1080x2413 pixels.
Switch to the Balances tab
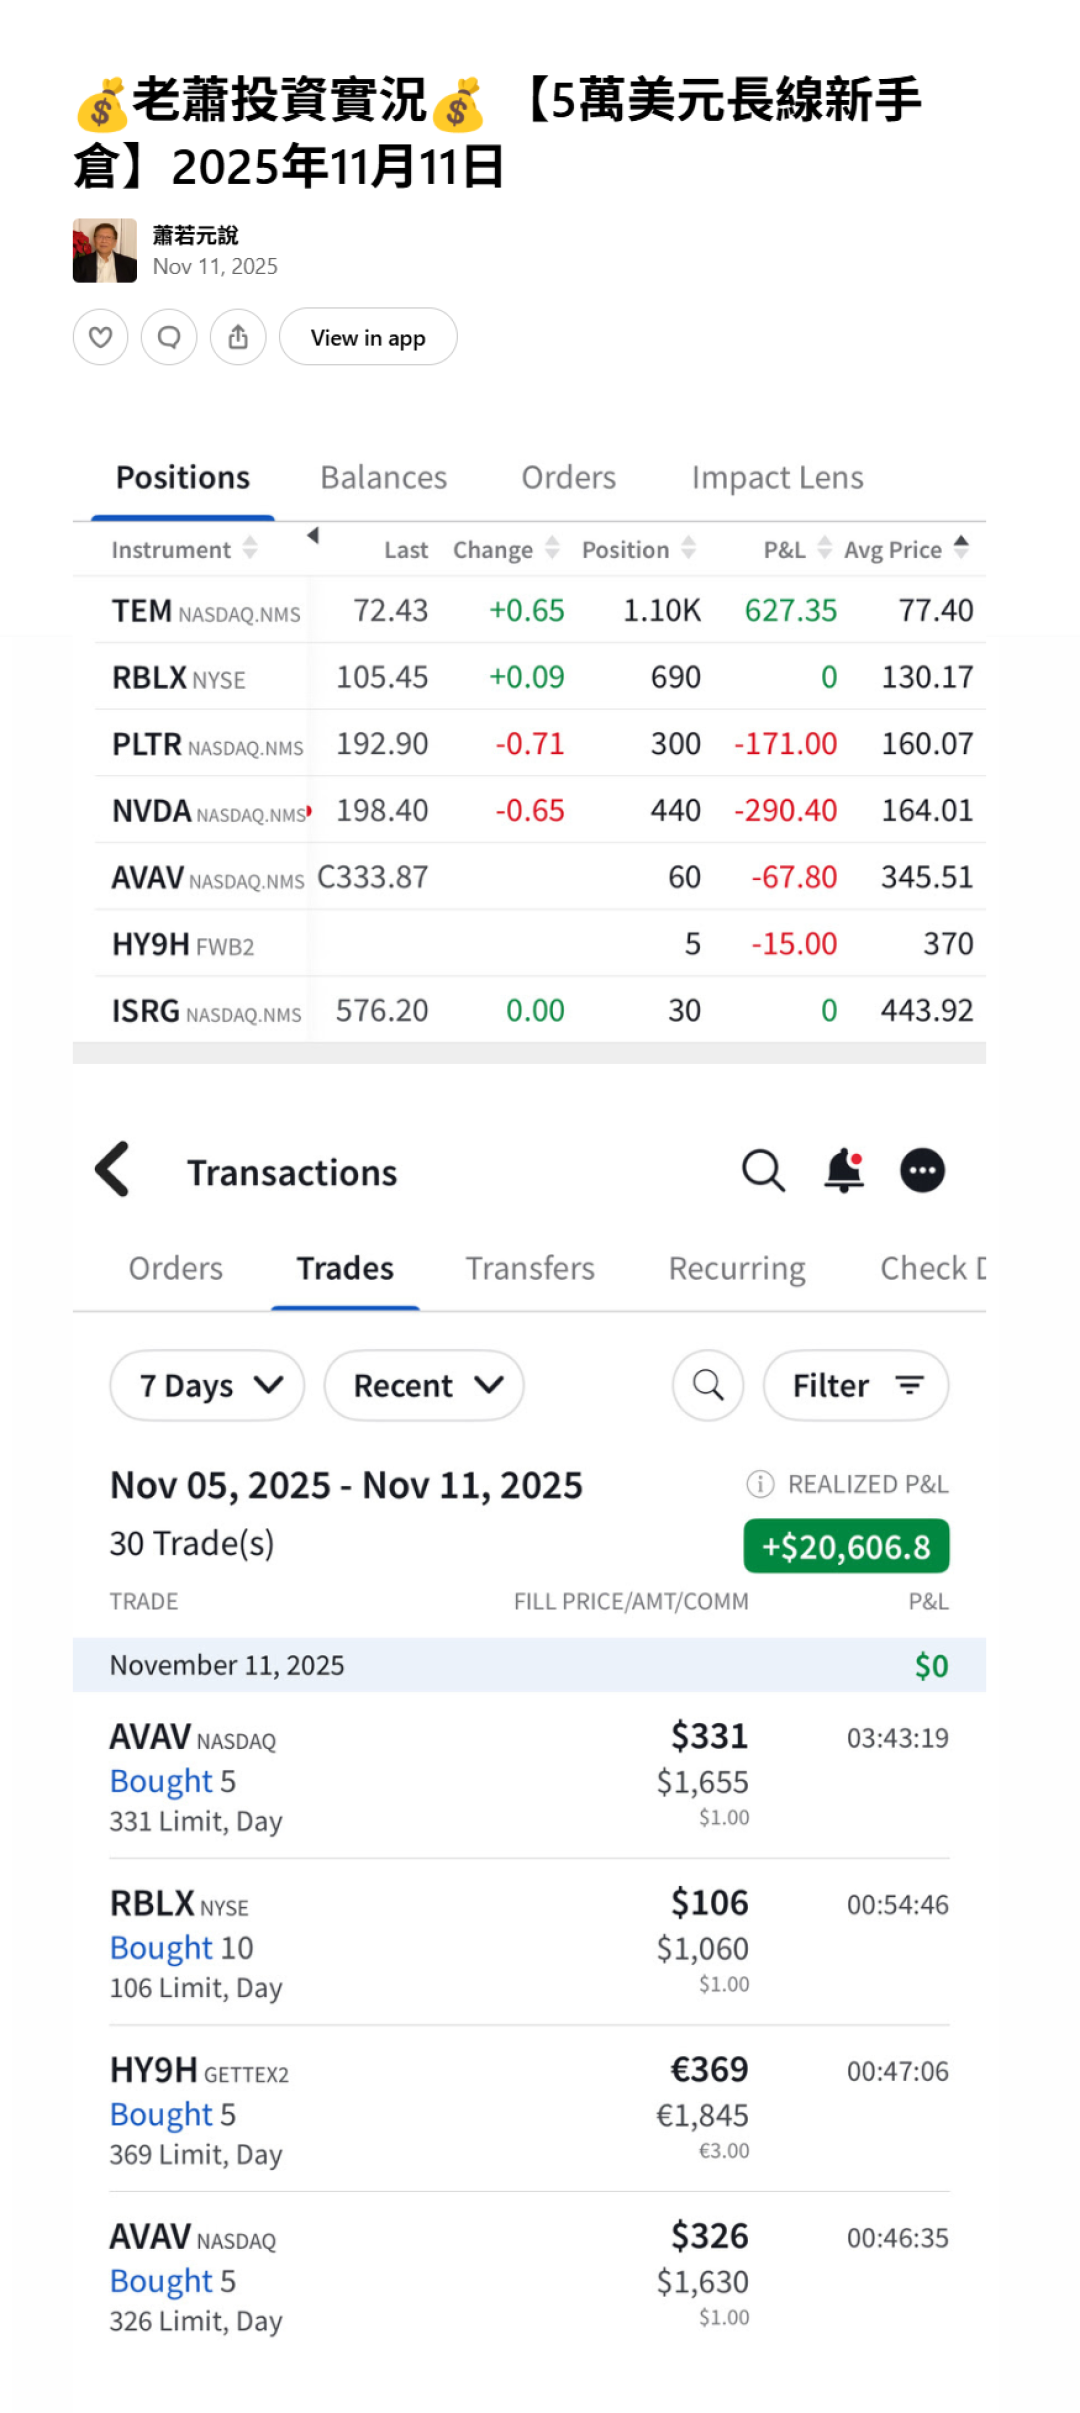[383, 478]
